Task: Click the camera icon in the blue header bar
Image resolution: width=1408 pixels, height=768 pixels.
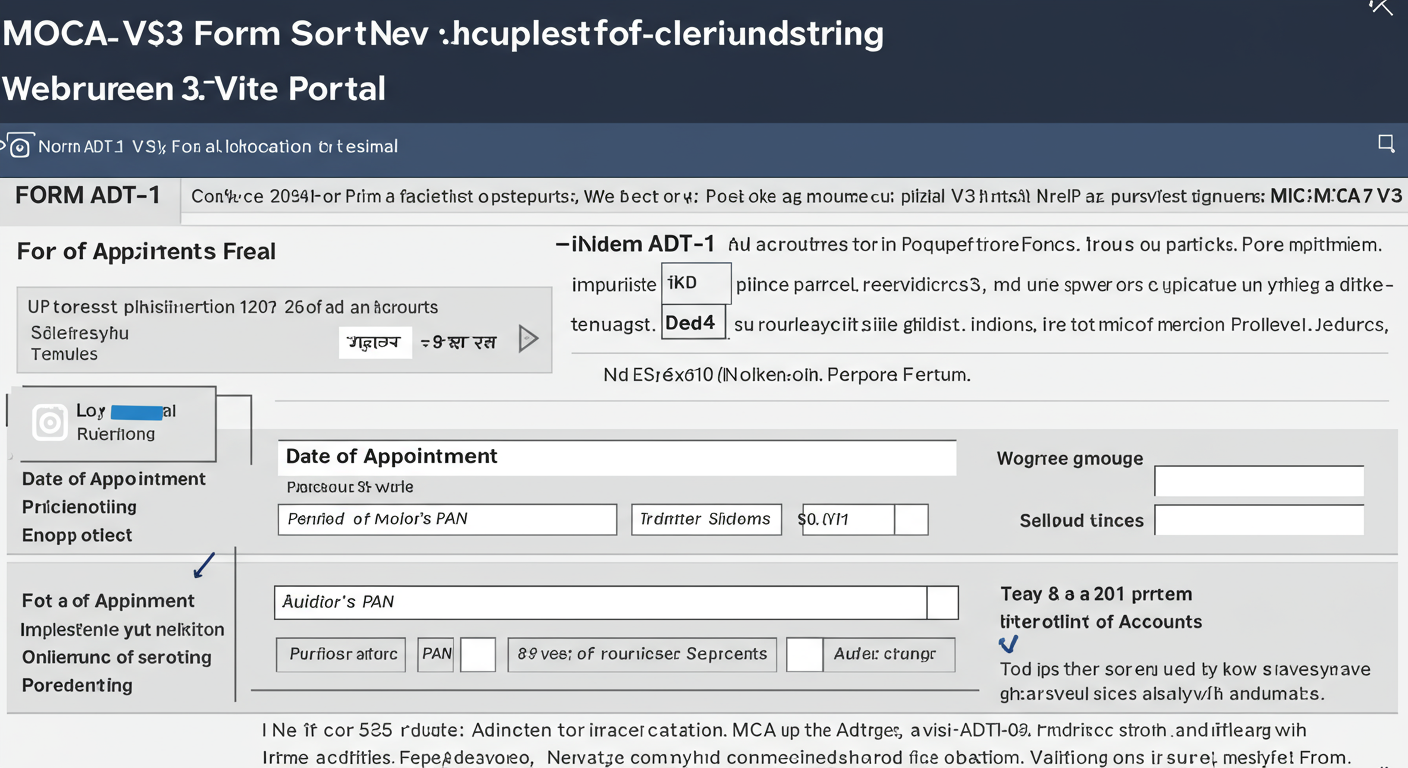Action: point(18,146)
